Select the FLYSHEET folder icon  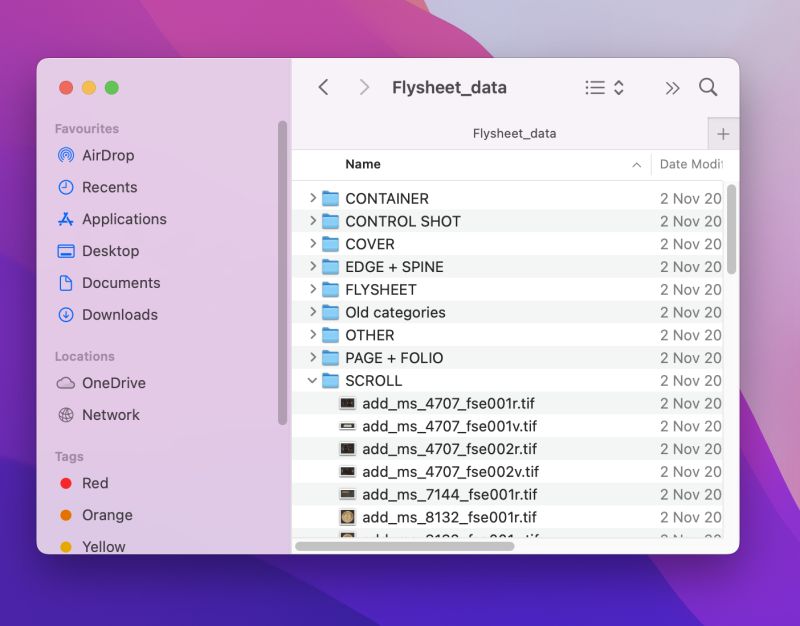coord(331,290)
